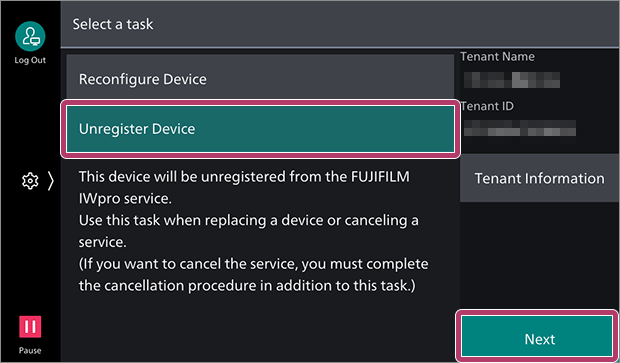This screenshot has height=363, width=620.
Task: Click the Tenant ID label
Action: 487,106
